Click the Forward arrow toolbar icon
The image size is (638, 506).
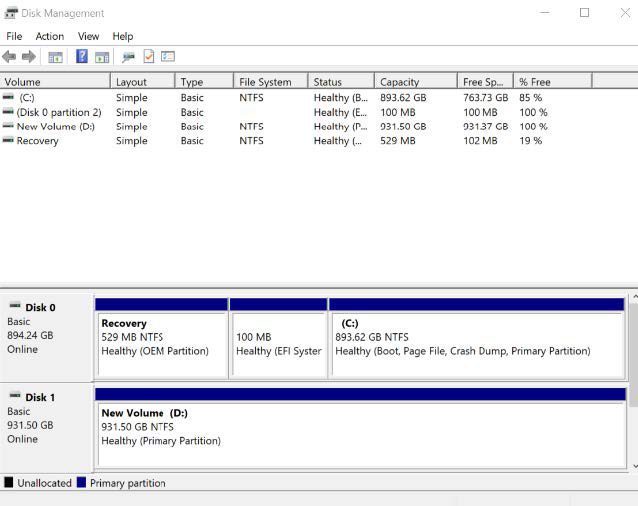[28, 57]
